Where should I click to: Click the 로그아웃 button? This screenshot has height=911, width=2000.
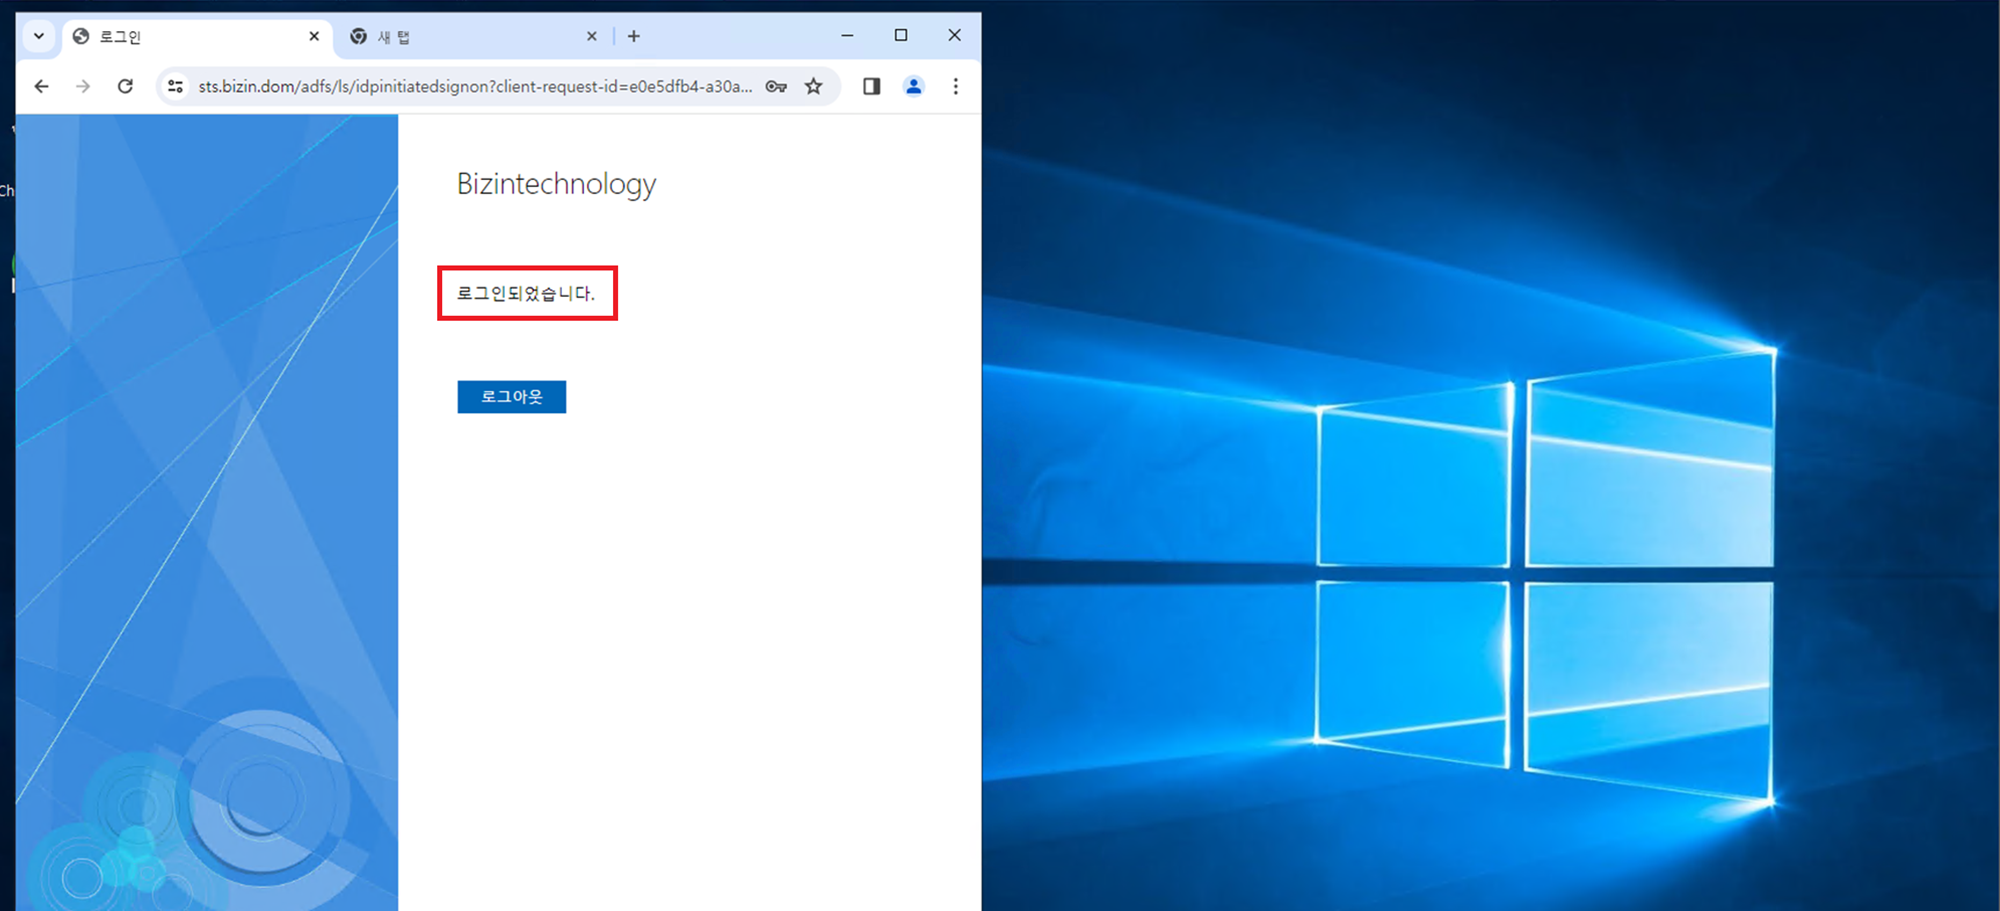512,397
